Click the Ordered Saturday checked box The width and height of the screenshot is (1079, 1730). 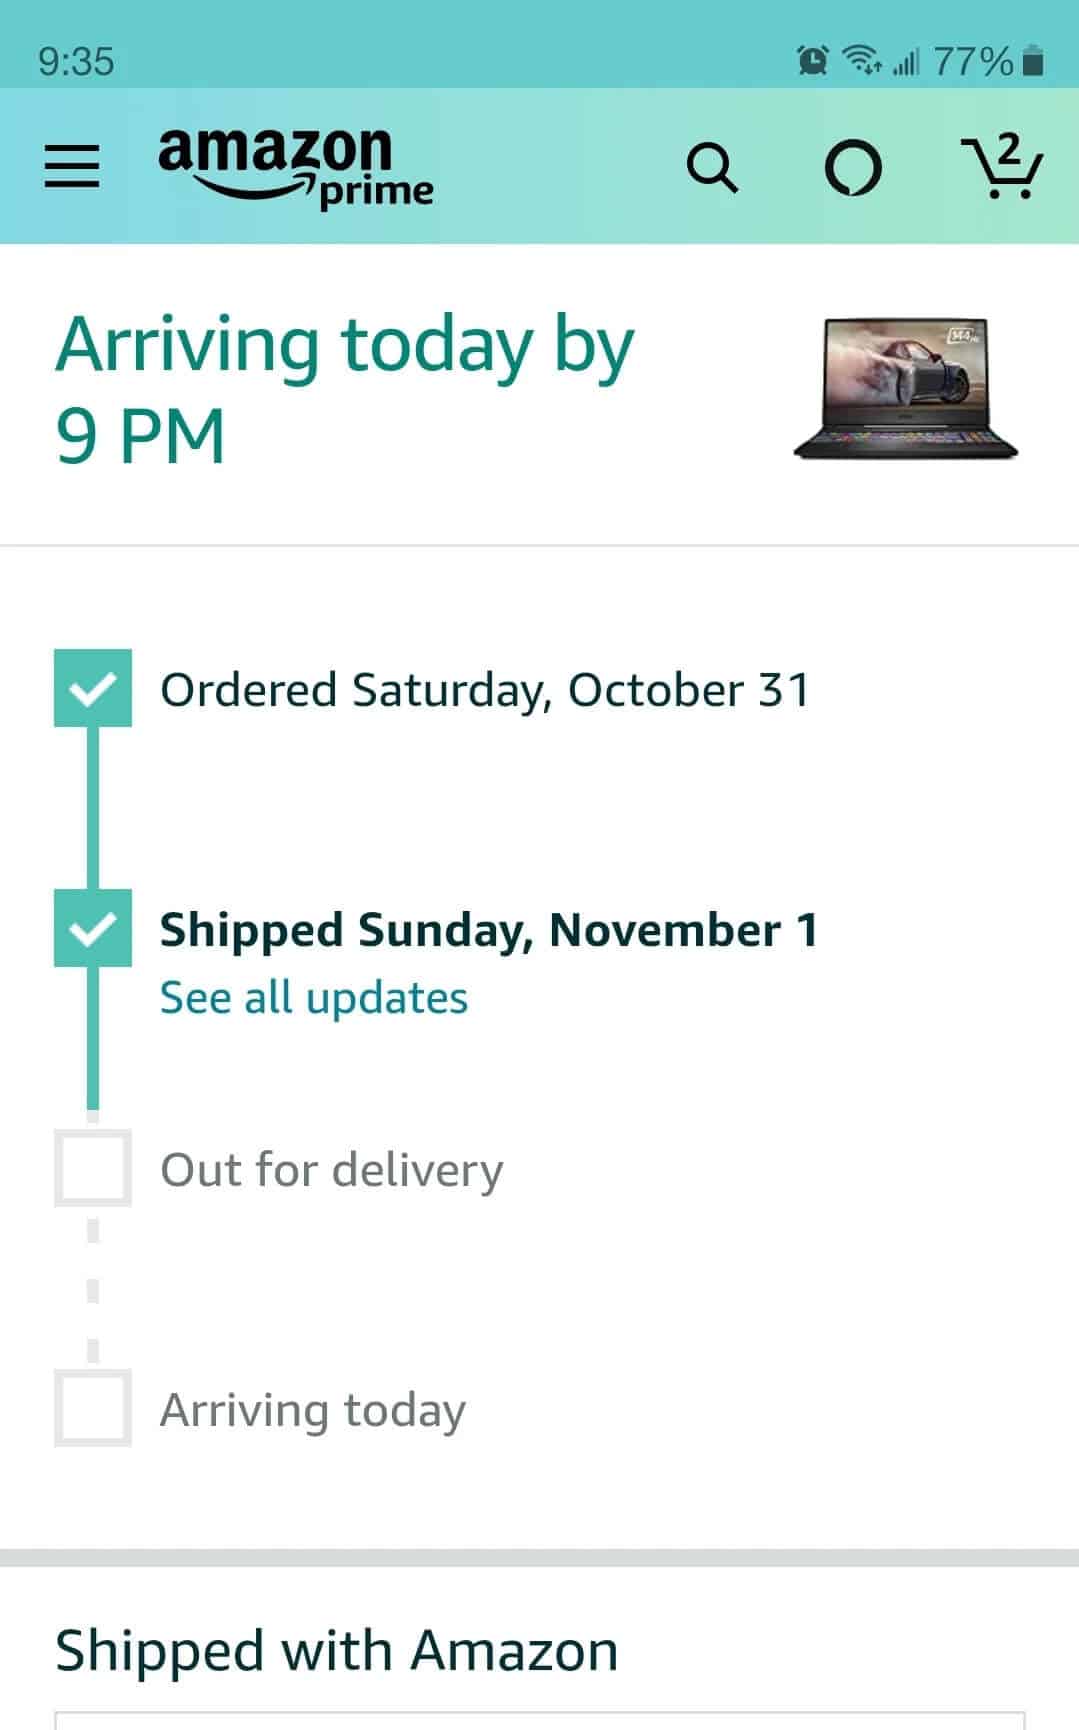tap(93, 688)
